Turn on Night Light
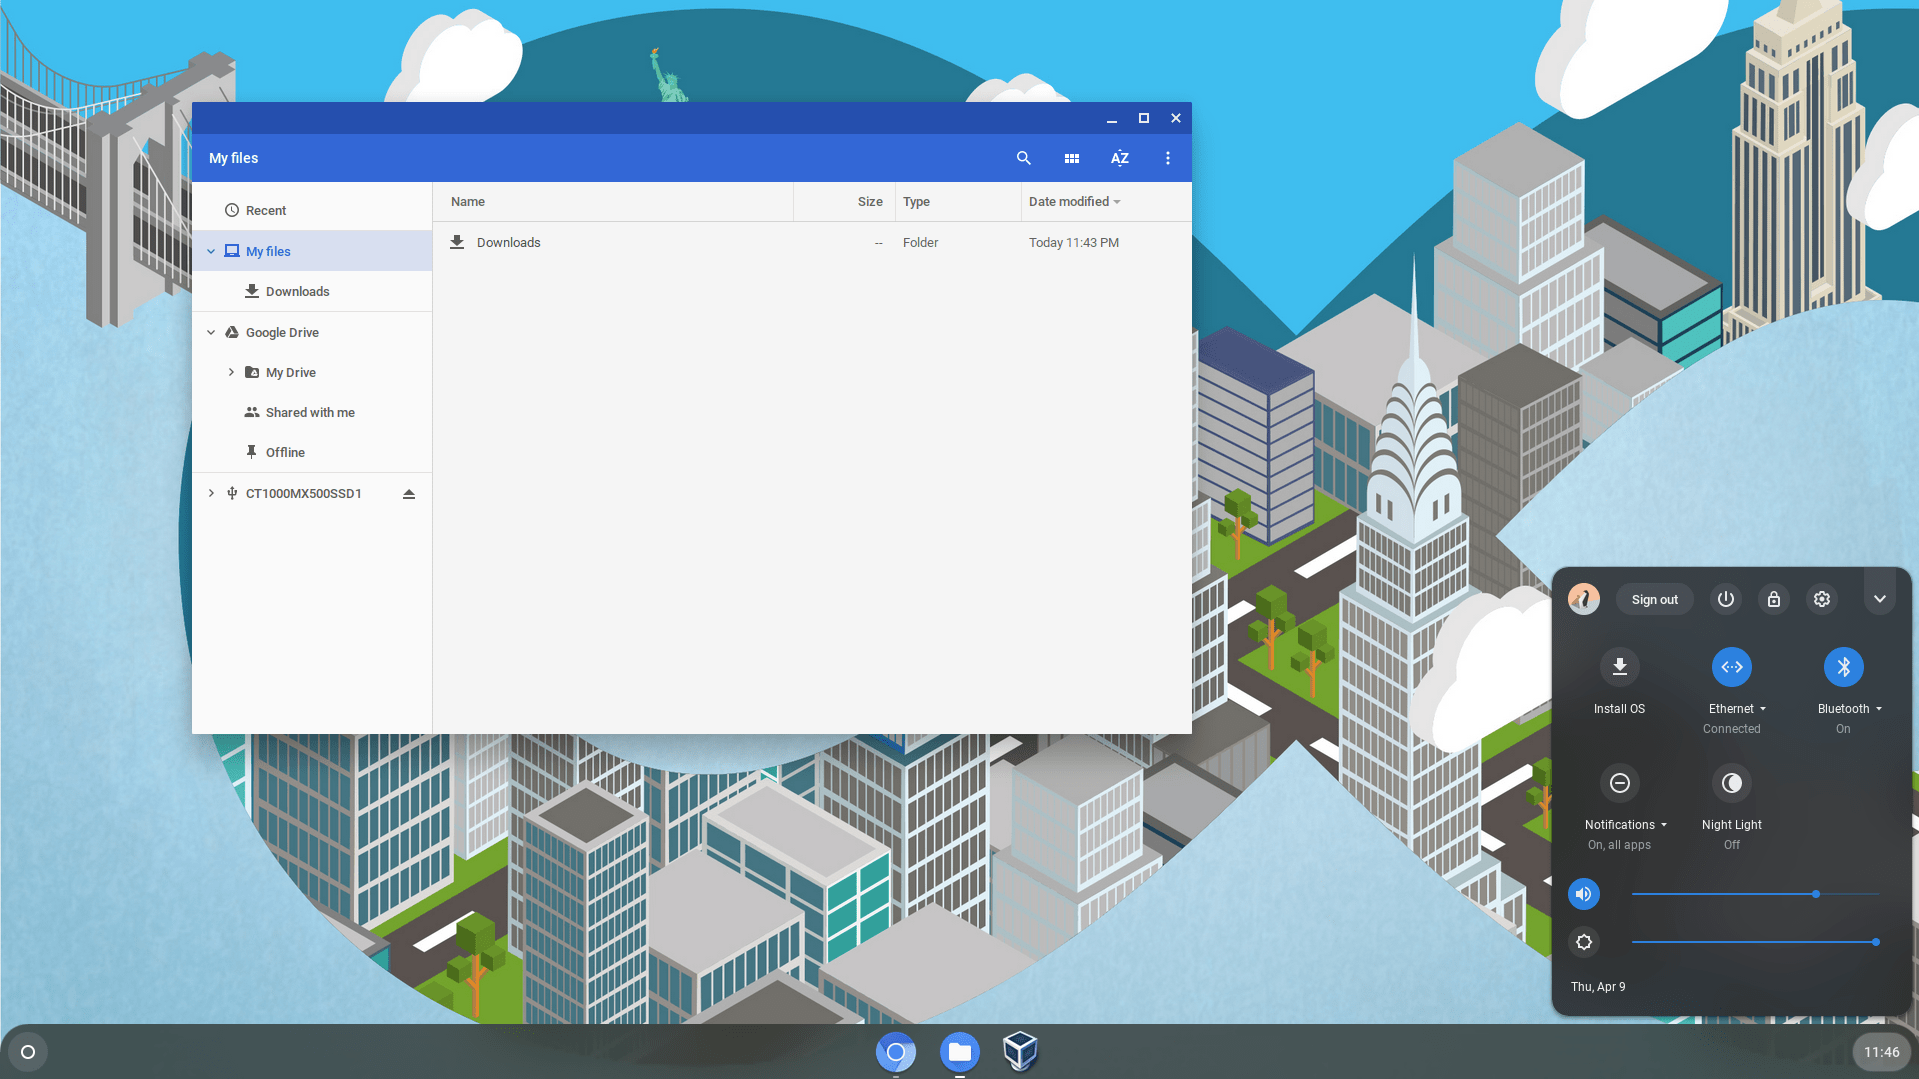 pyautogui.click(x=1731, y=783)
